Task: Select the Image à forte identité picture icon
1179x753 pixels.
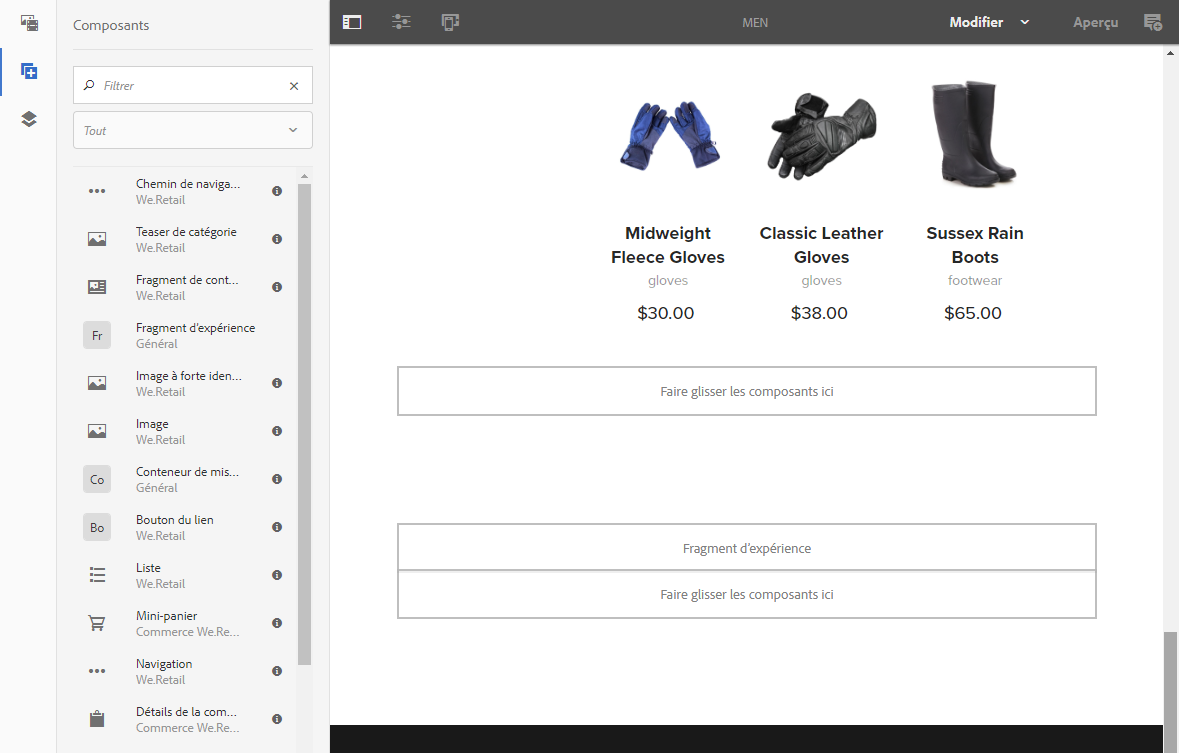Action: click(x=97, y=383)
